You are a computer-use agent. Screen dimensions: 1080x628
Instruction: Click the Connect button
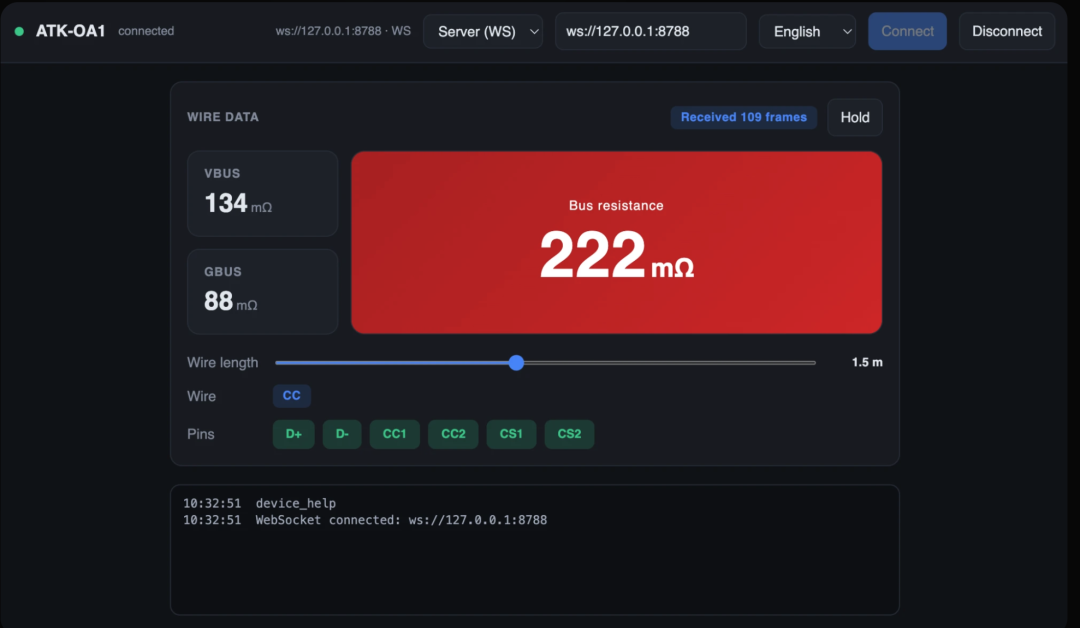click(907, 32)
